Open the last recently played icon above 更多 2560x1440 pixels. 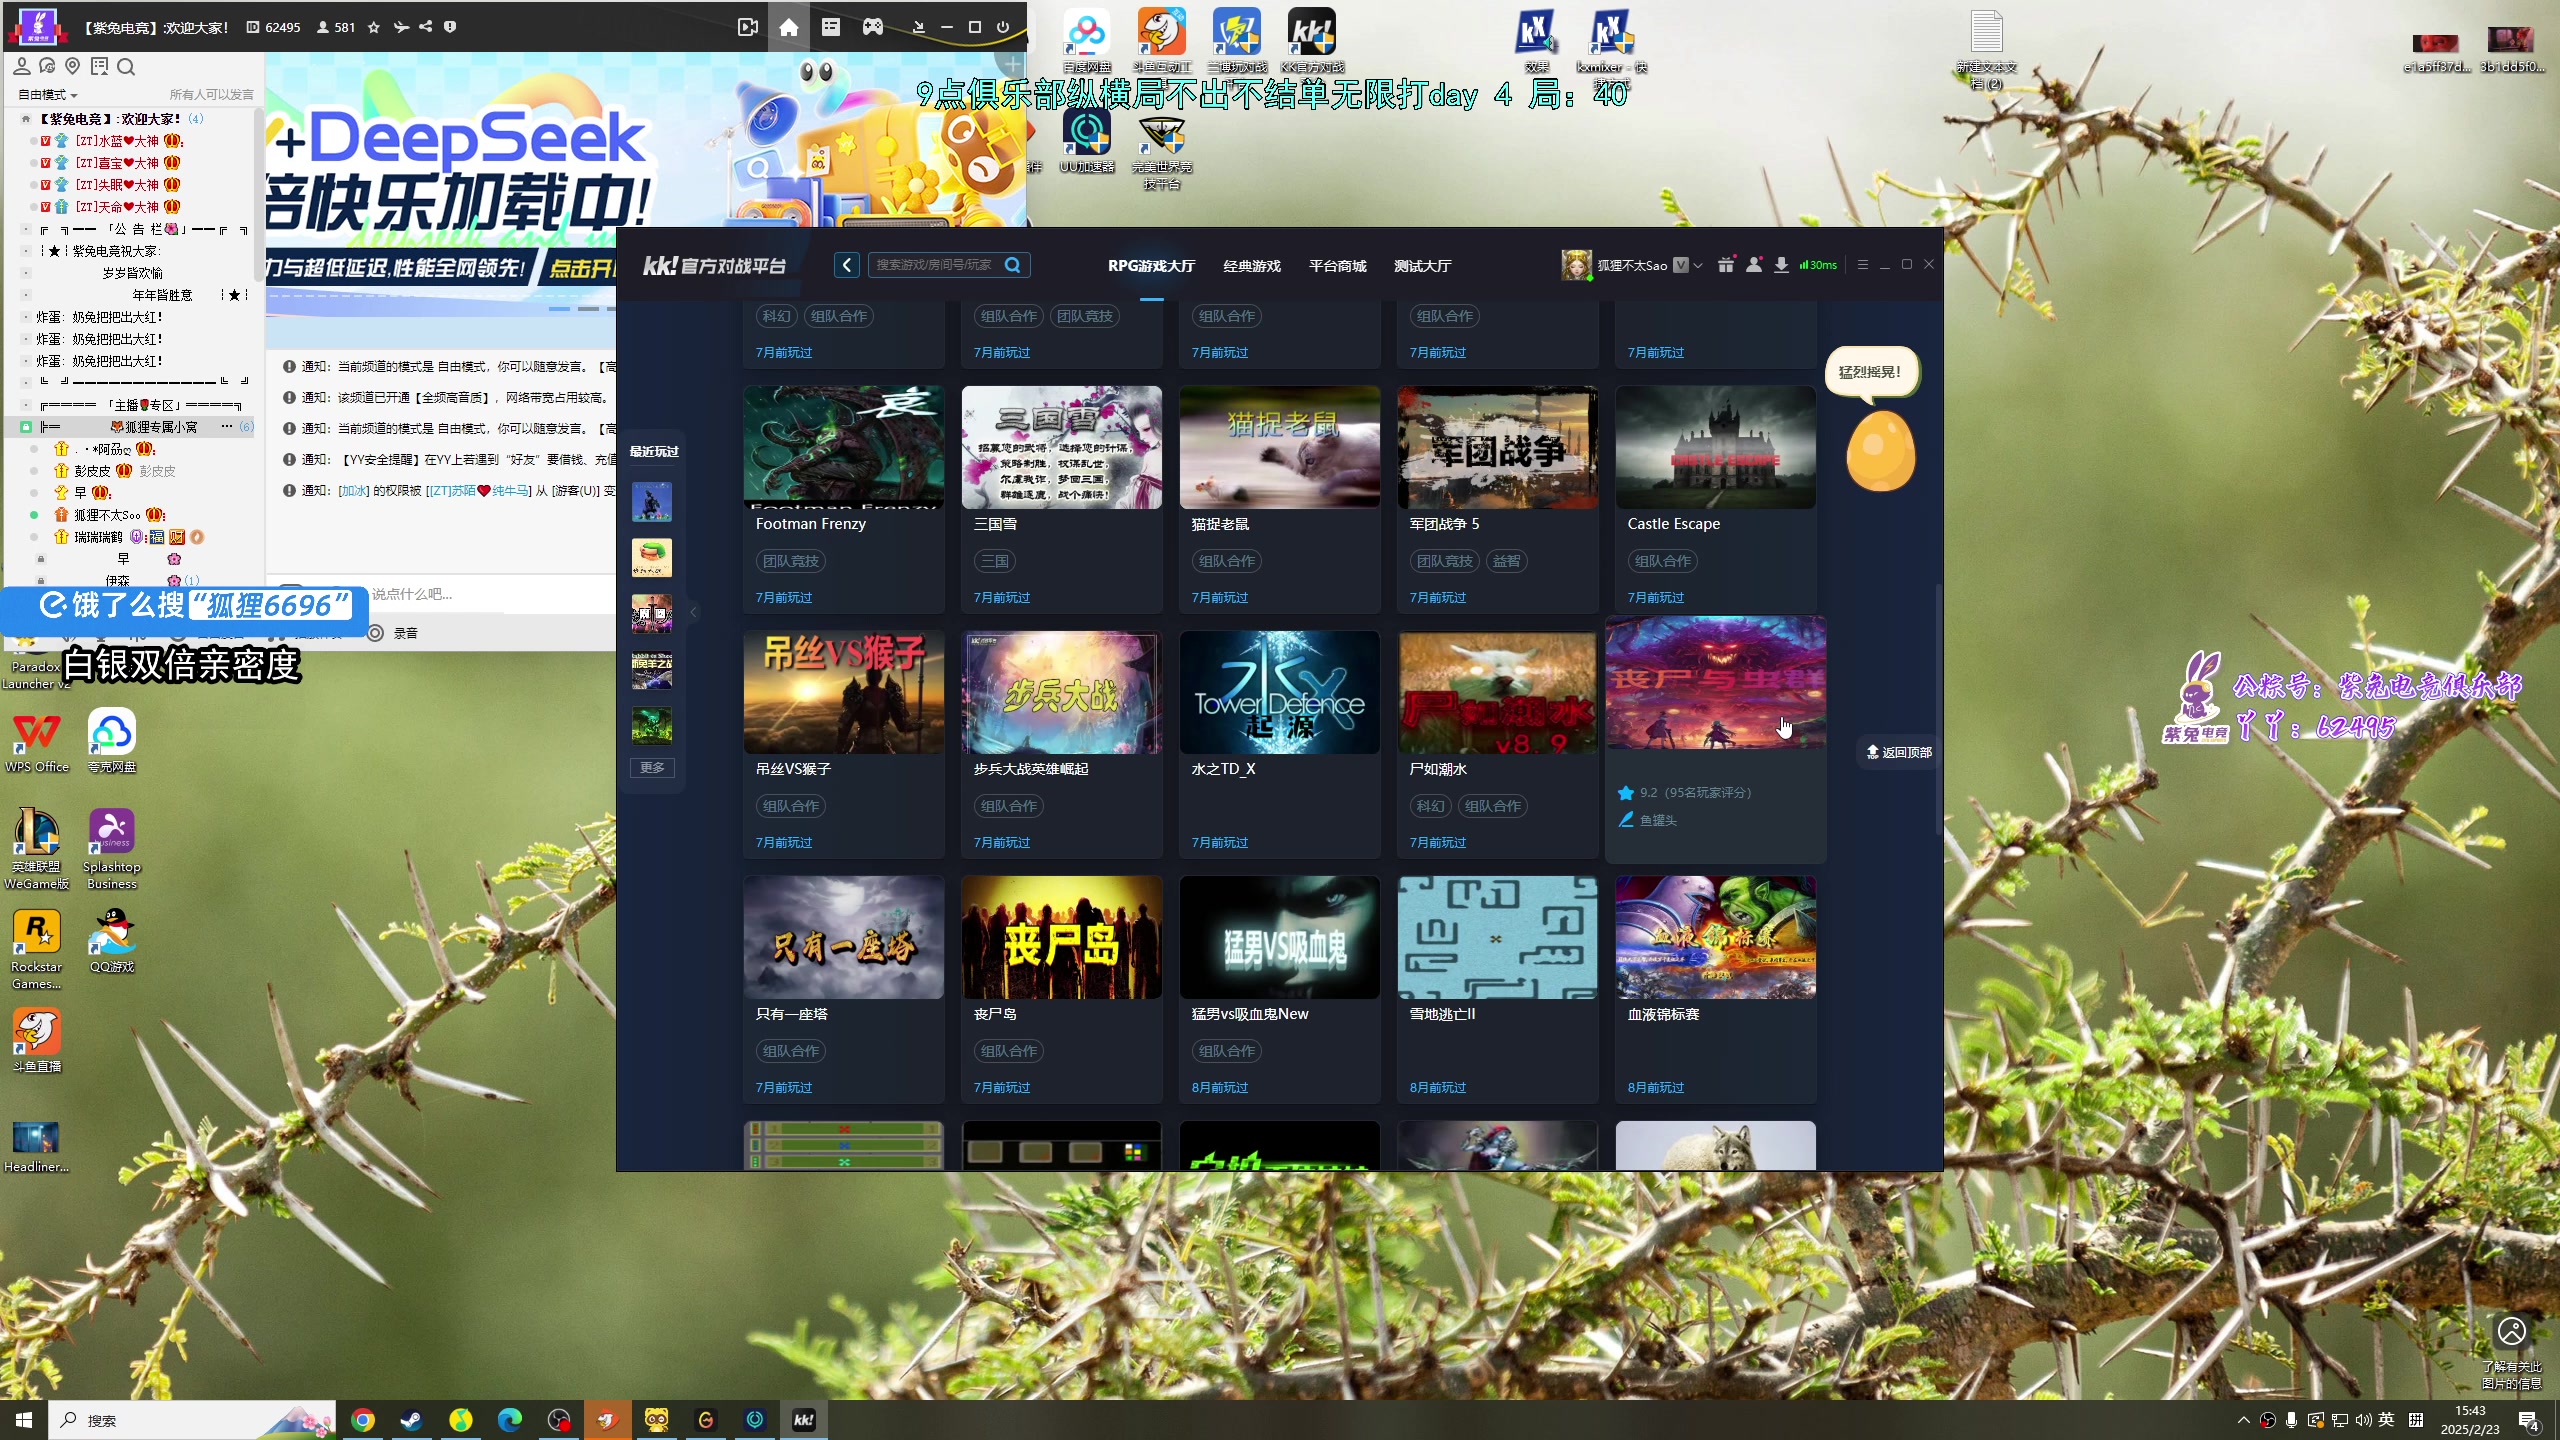651,725
